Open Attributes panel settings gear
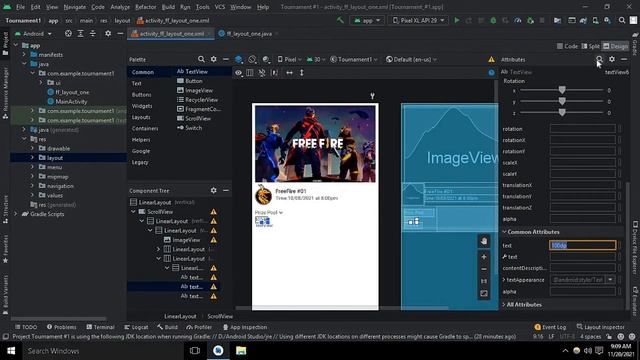Viewport: 640px width, 360px height. [x=611, y=59]
